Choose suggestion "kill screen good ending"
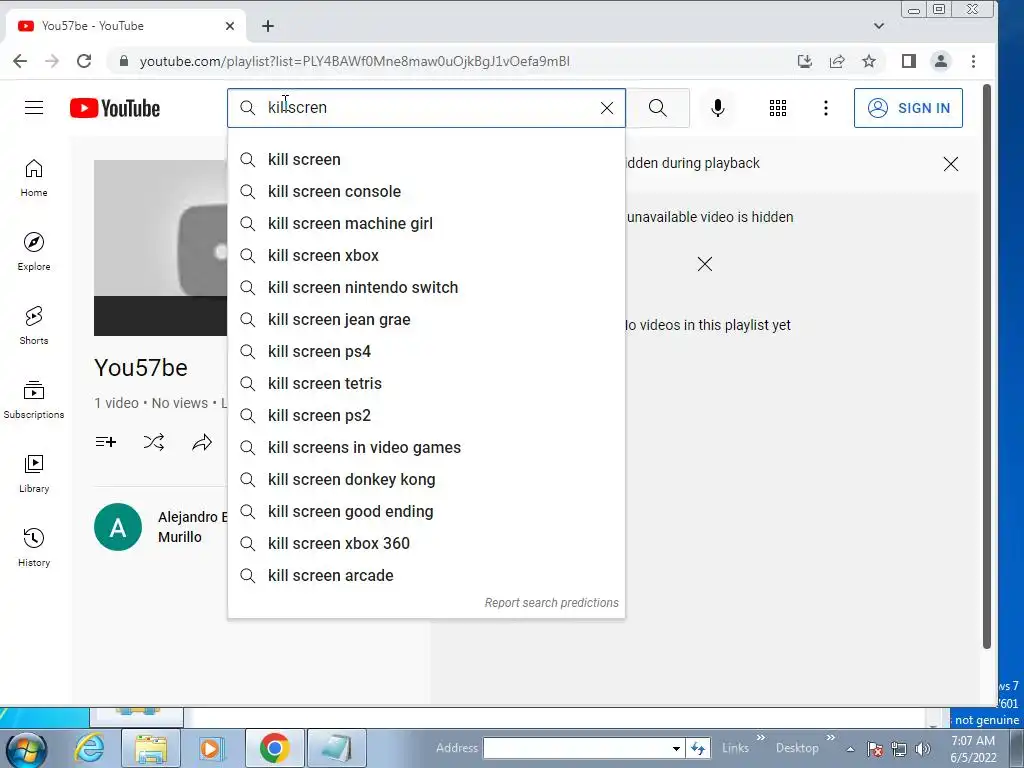The image size is (1024, 768). [426, 511]
